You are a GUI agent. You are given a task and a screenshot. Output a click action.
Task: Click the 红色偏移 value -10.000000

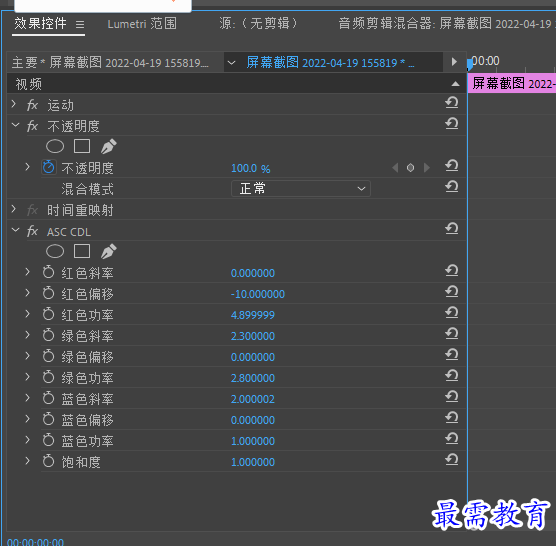257,294
